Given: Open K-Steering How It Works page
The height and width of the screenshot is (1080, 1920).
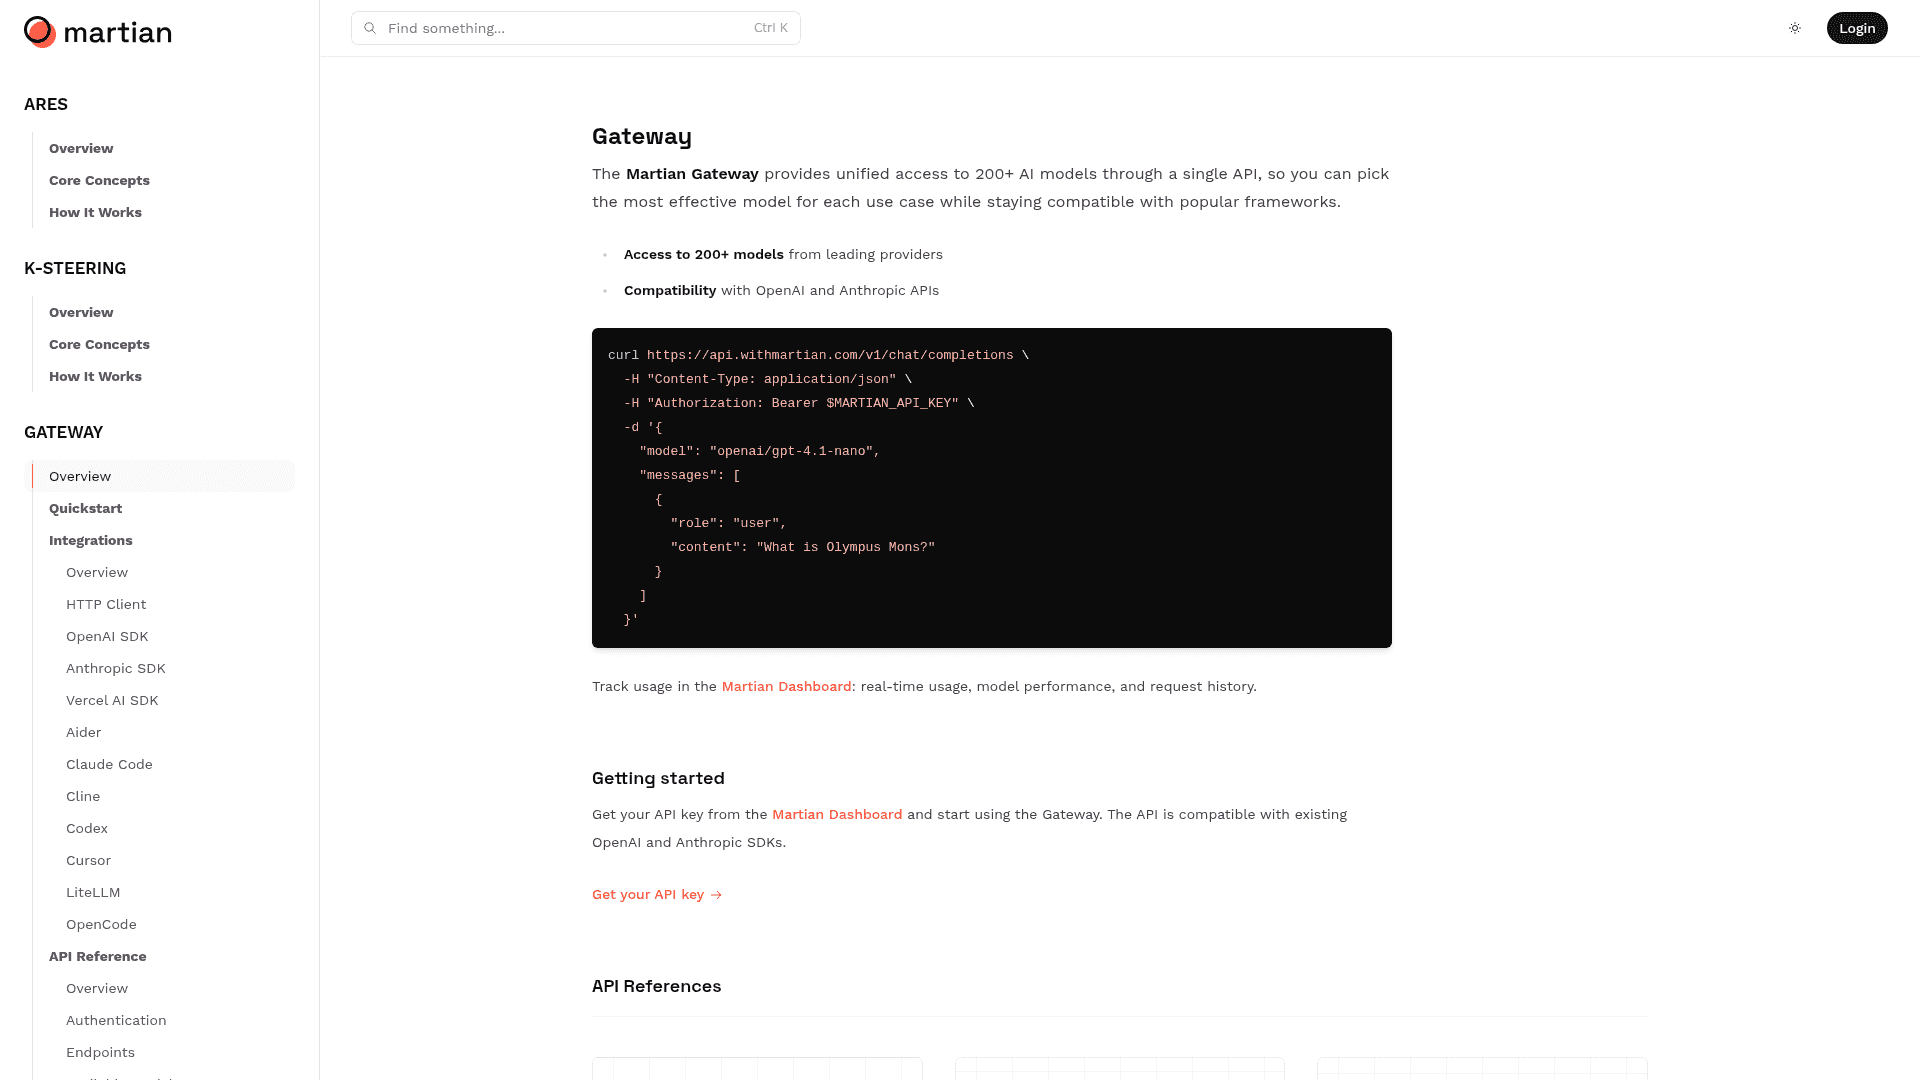Looking at the screenshot, I should (95, 376).
